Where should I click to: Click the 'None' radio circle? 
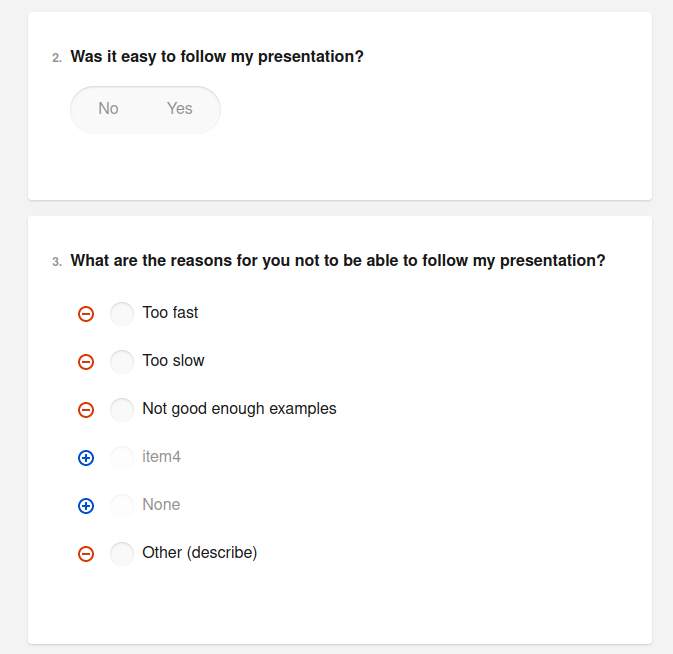[x=122, y=505]
